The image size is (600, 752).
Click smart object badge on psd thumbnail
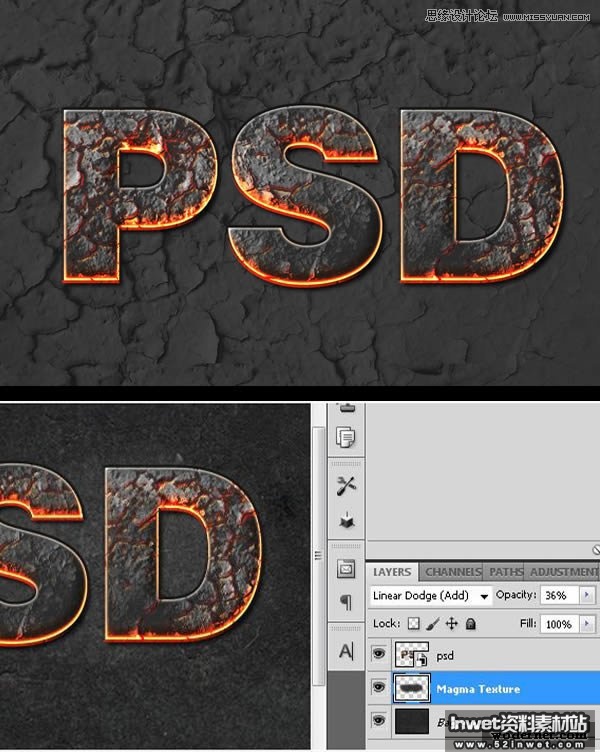point(422,660)
